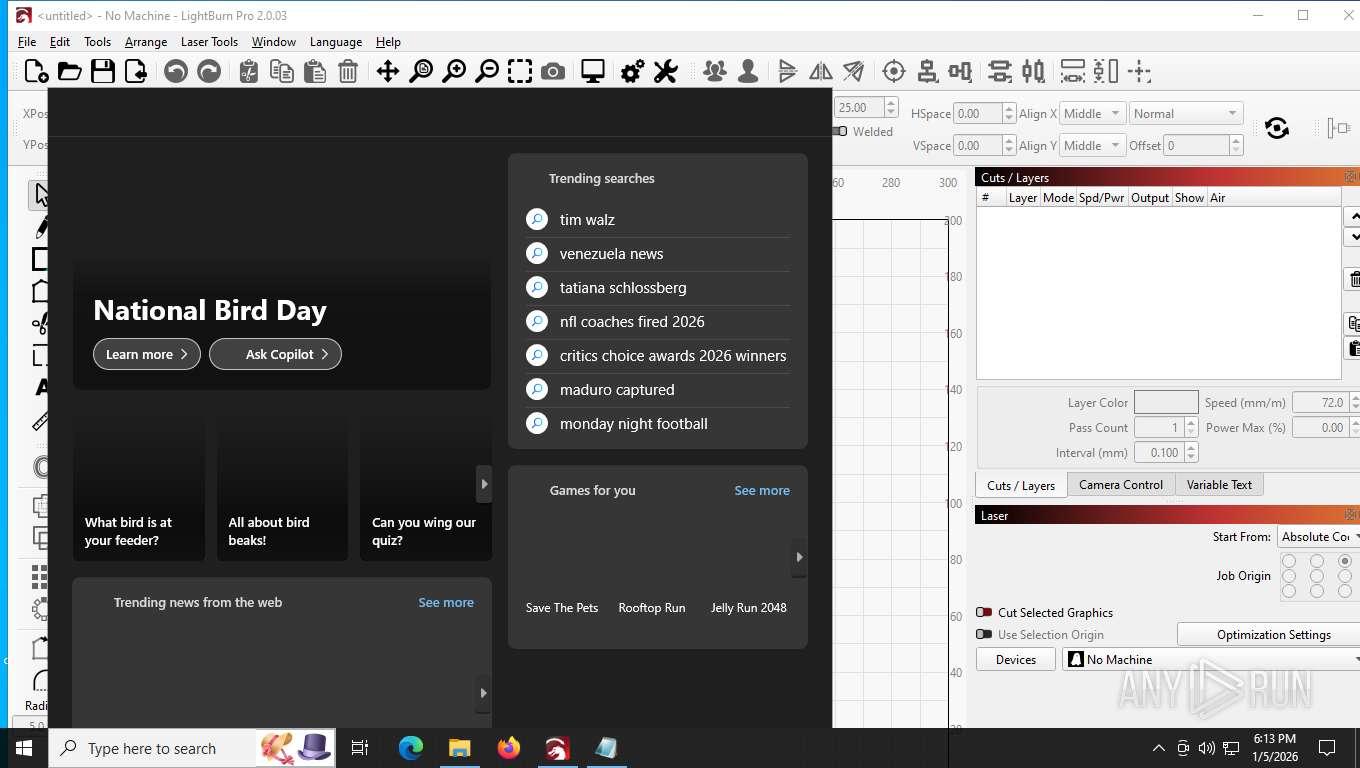This screenshot has width=1360, height=768.
Task: Select the bottom-left Job Origin radio button
Action: point(1289,591)
